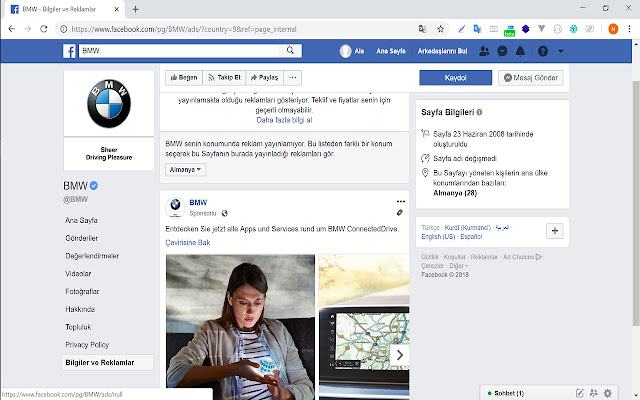Viewport: 640px width, 400px height.
Task: Click Ana Sayfa in top header
Action: (391, 51)
